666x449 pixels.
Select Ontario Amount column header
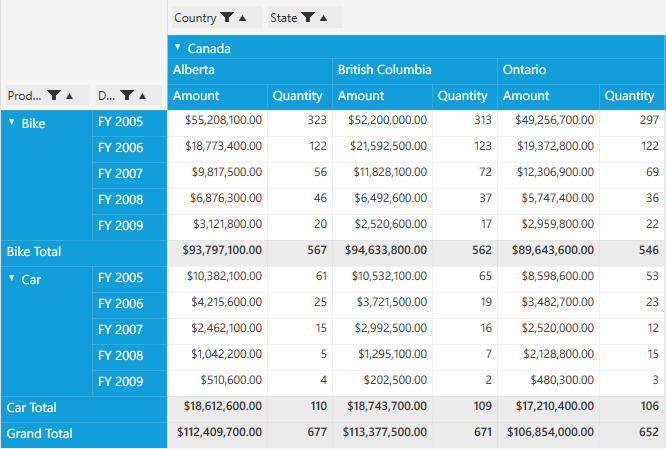(x=548, y=96)
